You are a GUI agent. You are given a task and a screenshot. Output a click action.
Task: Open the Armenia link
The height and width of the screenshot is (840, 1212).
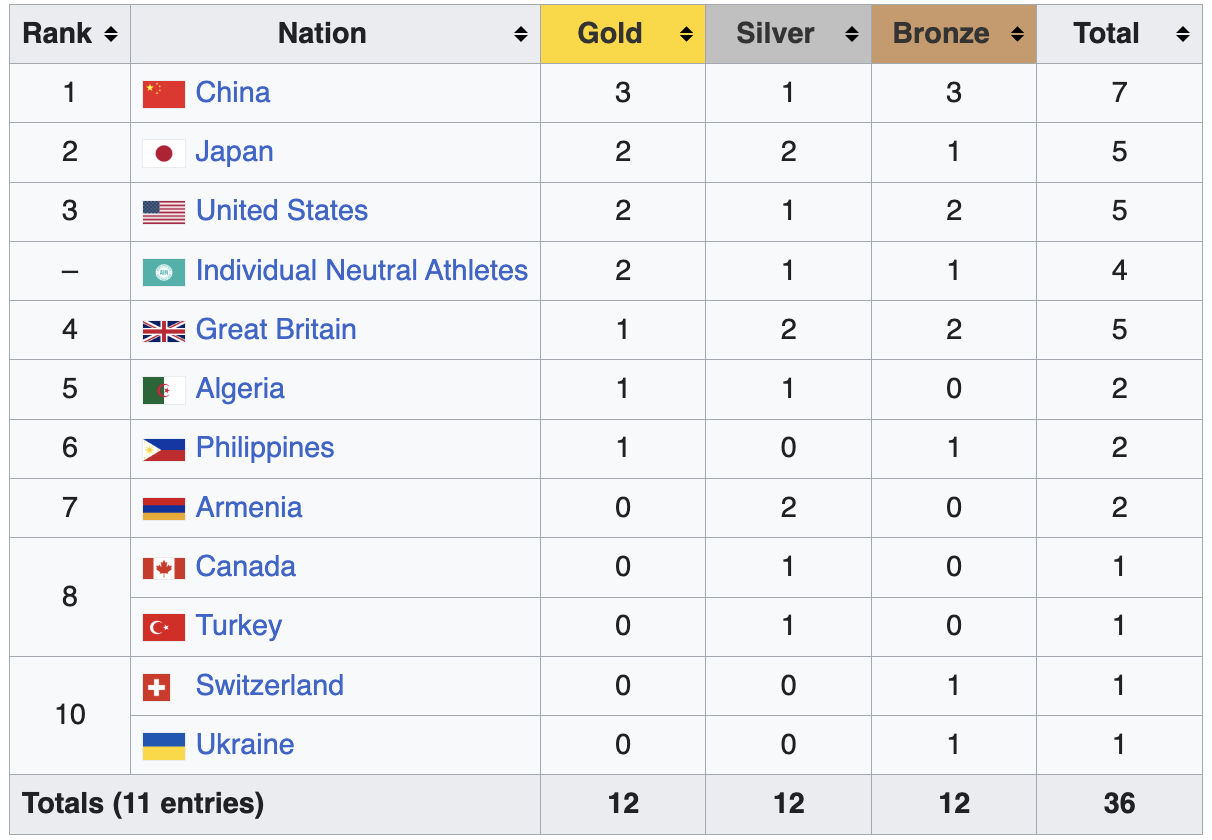click(249, 507)
